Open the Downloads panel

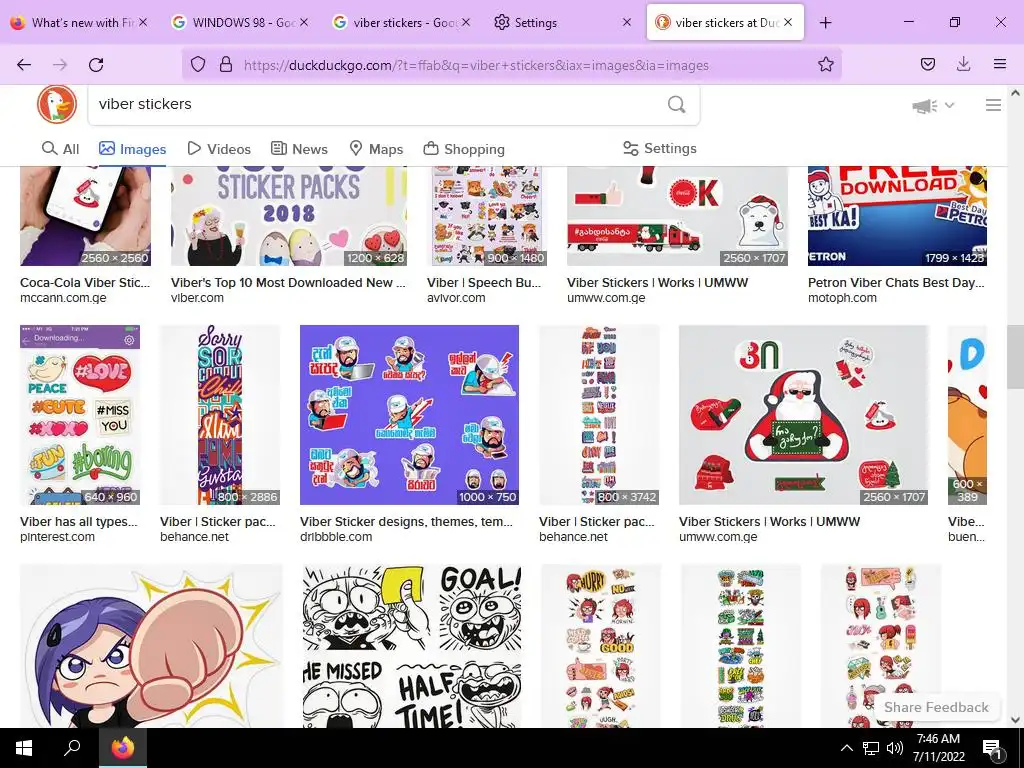963,64
